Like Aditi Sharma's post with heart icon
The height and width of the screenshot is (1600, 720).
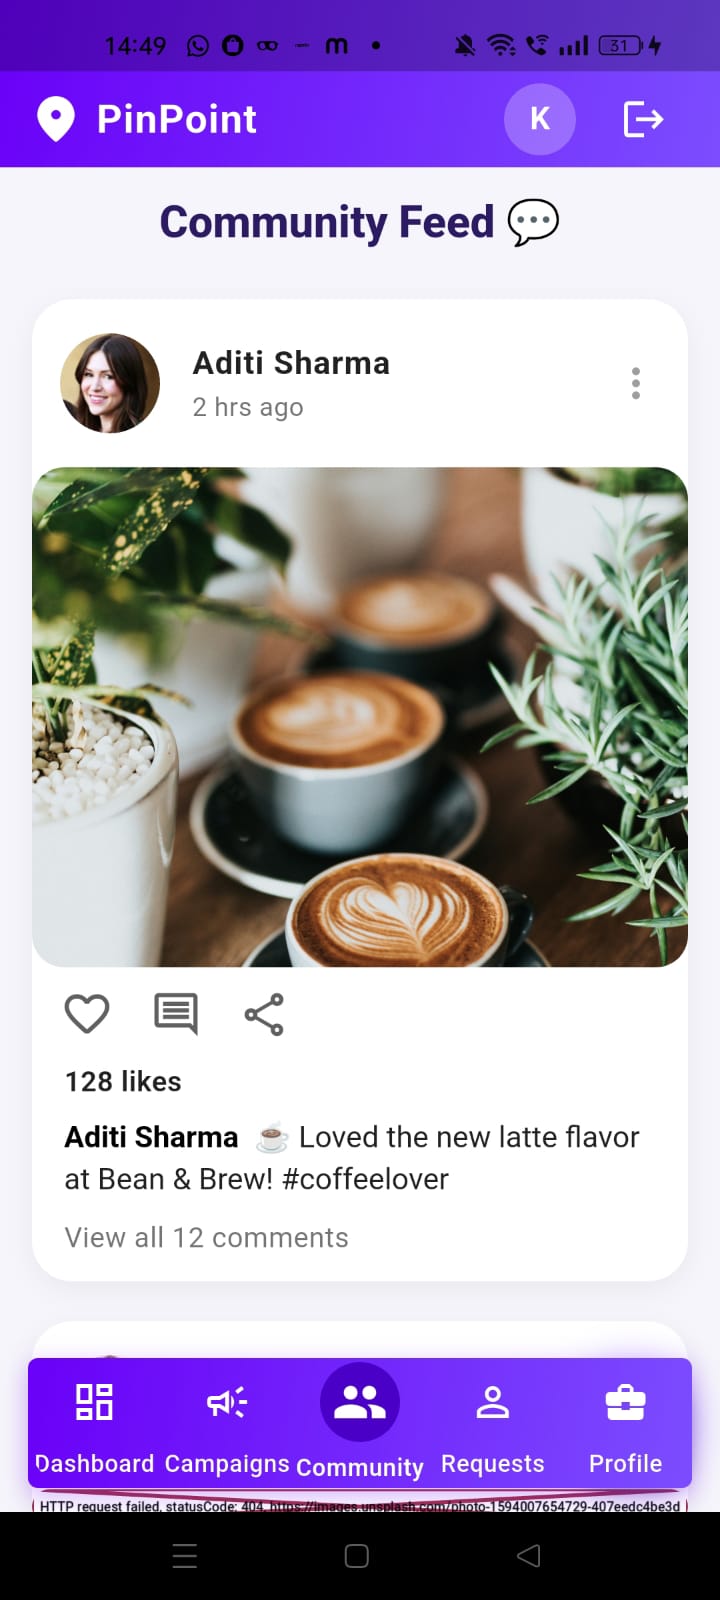tap(87, 1014)
